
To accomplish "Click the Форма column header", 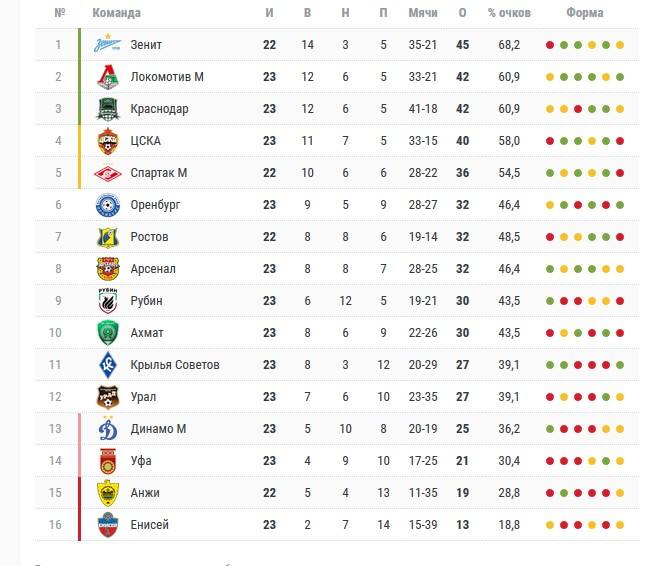I will pyautogui.click(x=585, y=13).
